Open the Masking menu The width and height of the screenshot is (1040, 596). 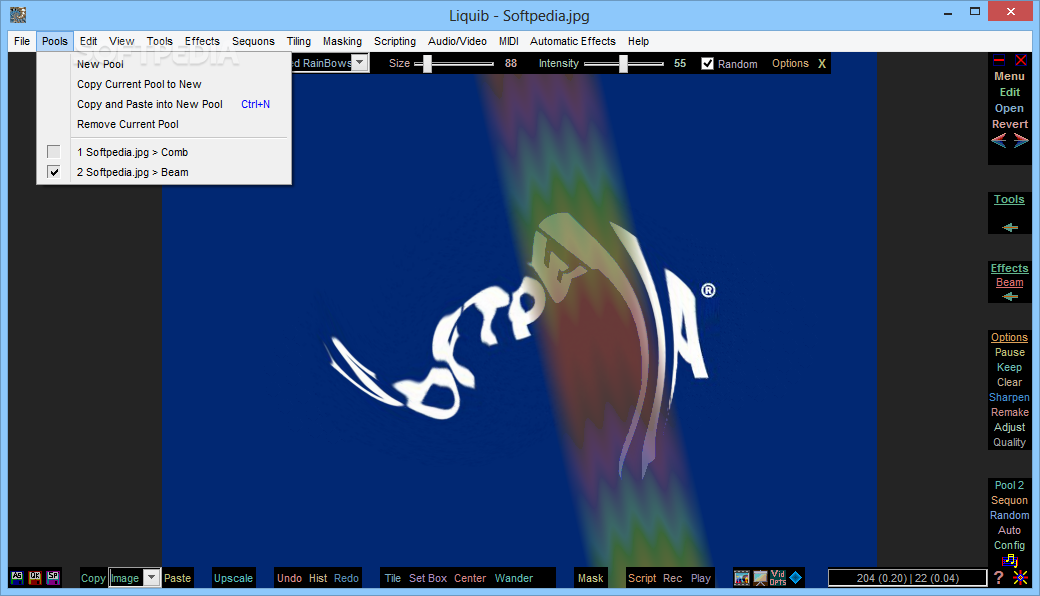coord(342,41)
